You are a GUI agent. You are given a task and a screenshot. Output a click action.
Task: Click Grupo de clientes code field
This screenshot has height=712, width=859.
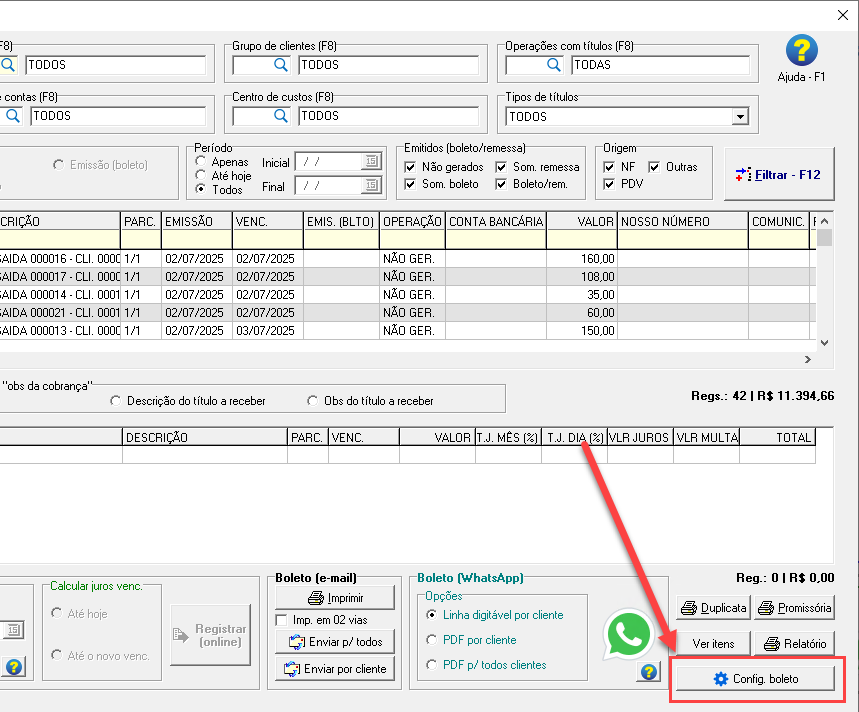(253, 65)
